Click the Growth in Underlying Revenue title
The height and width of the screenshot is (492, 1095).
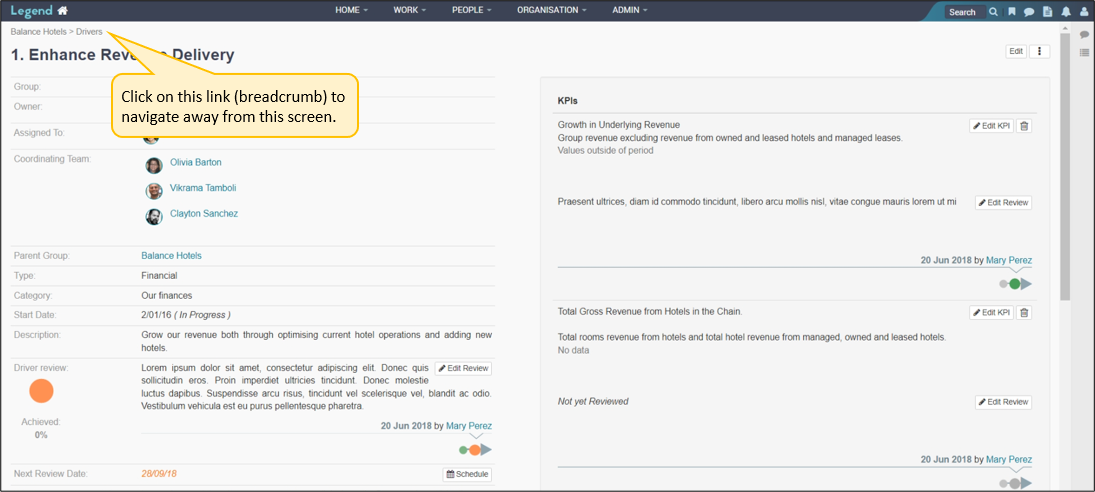[x=619, y=125]
